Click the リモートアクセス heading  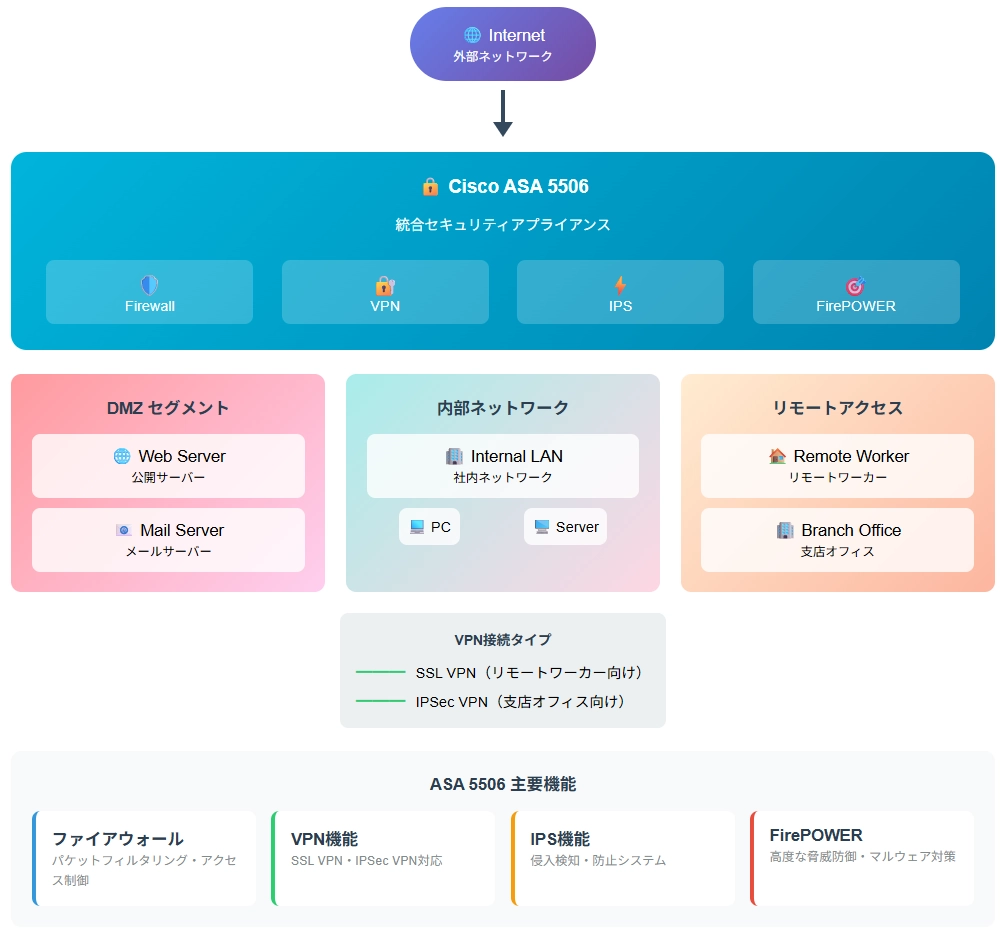[838, 408]
